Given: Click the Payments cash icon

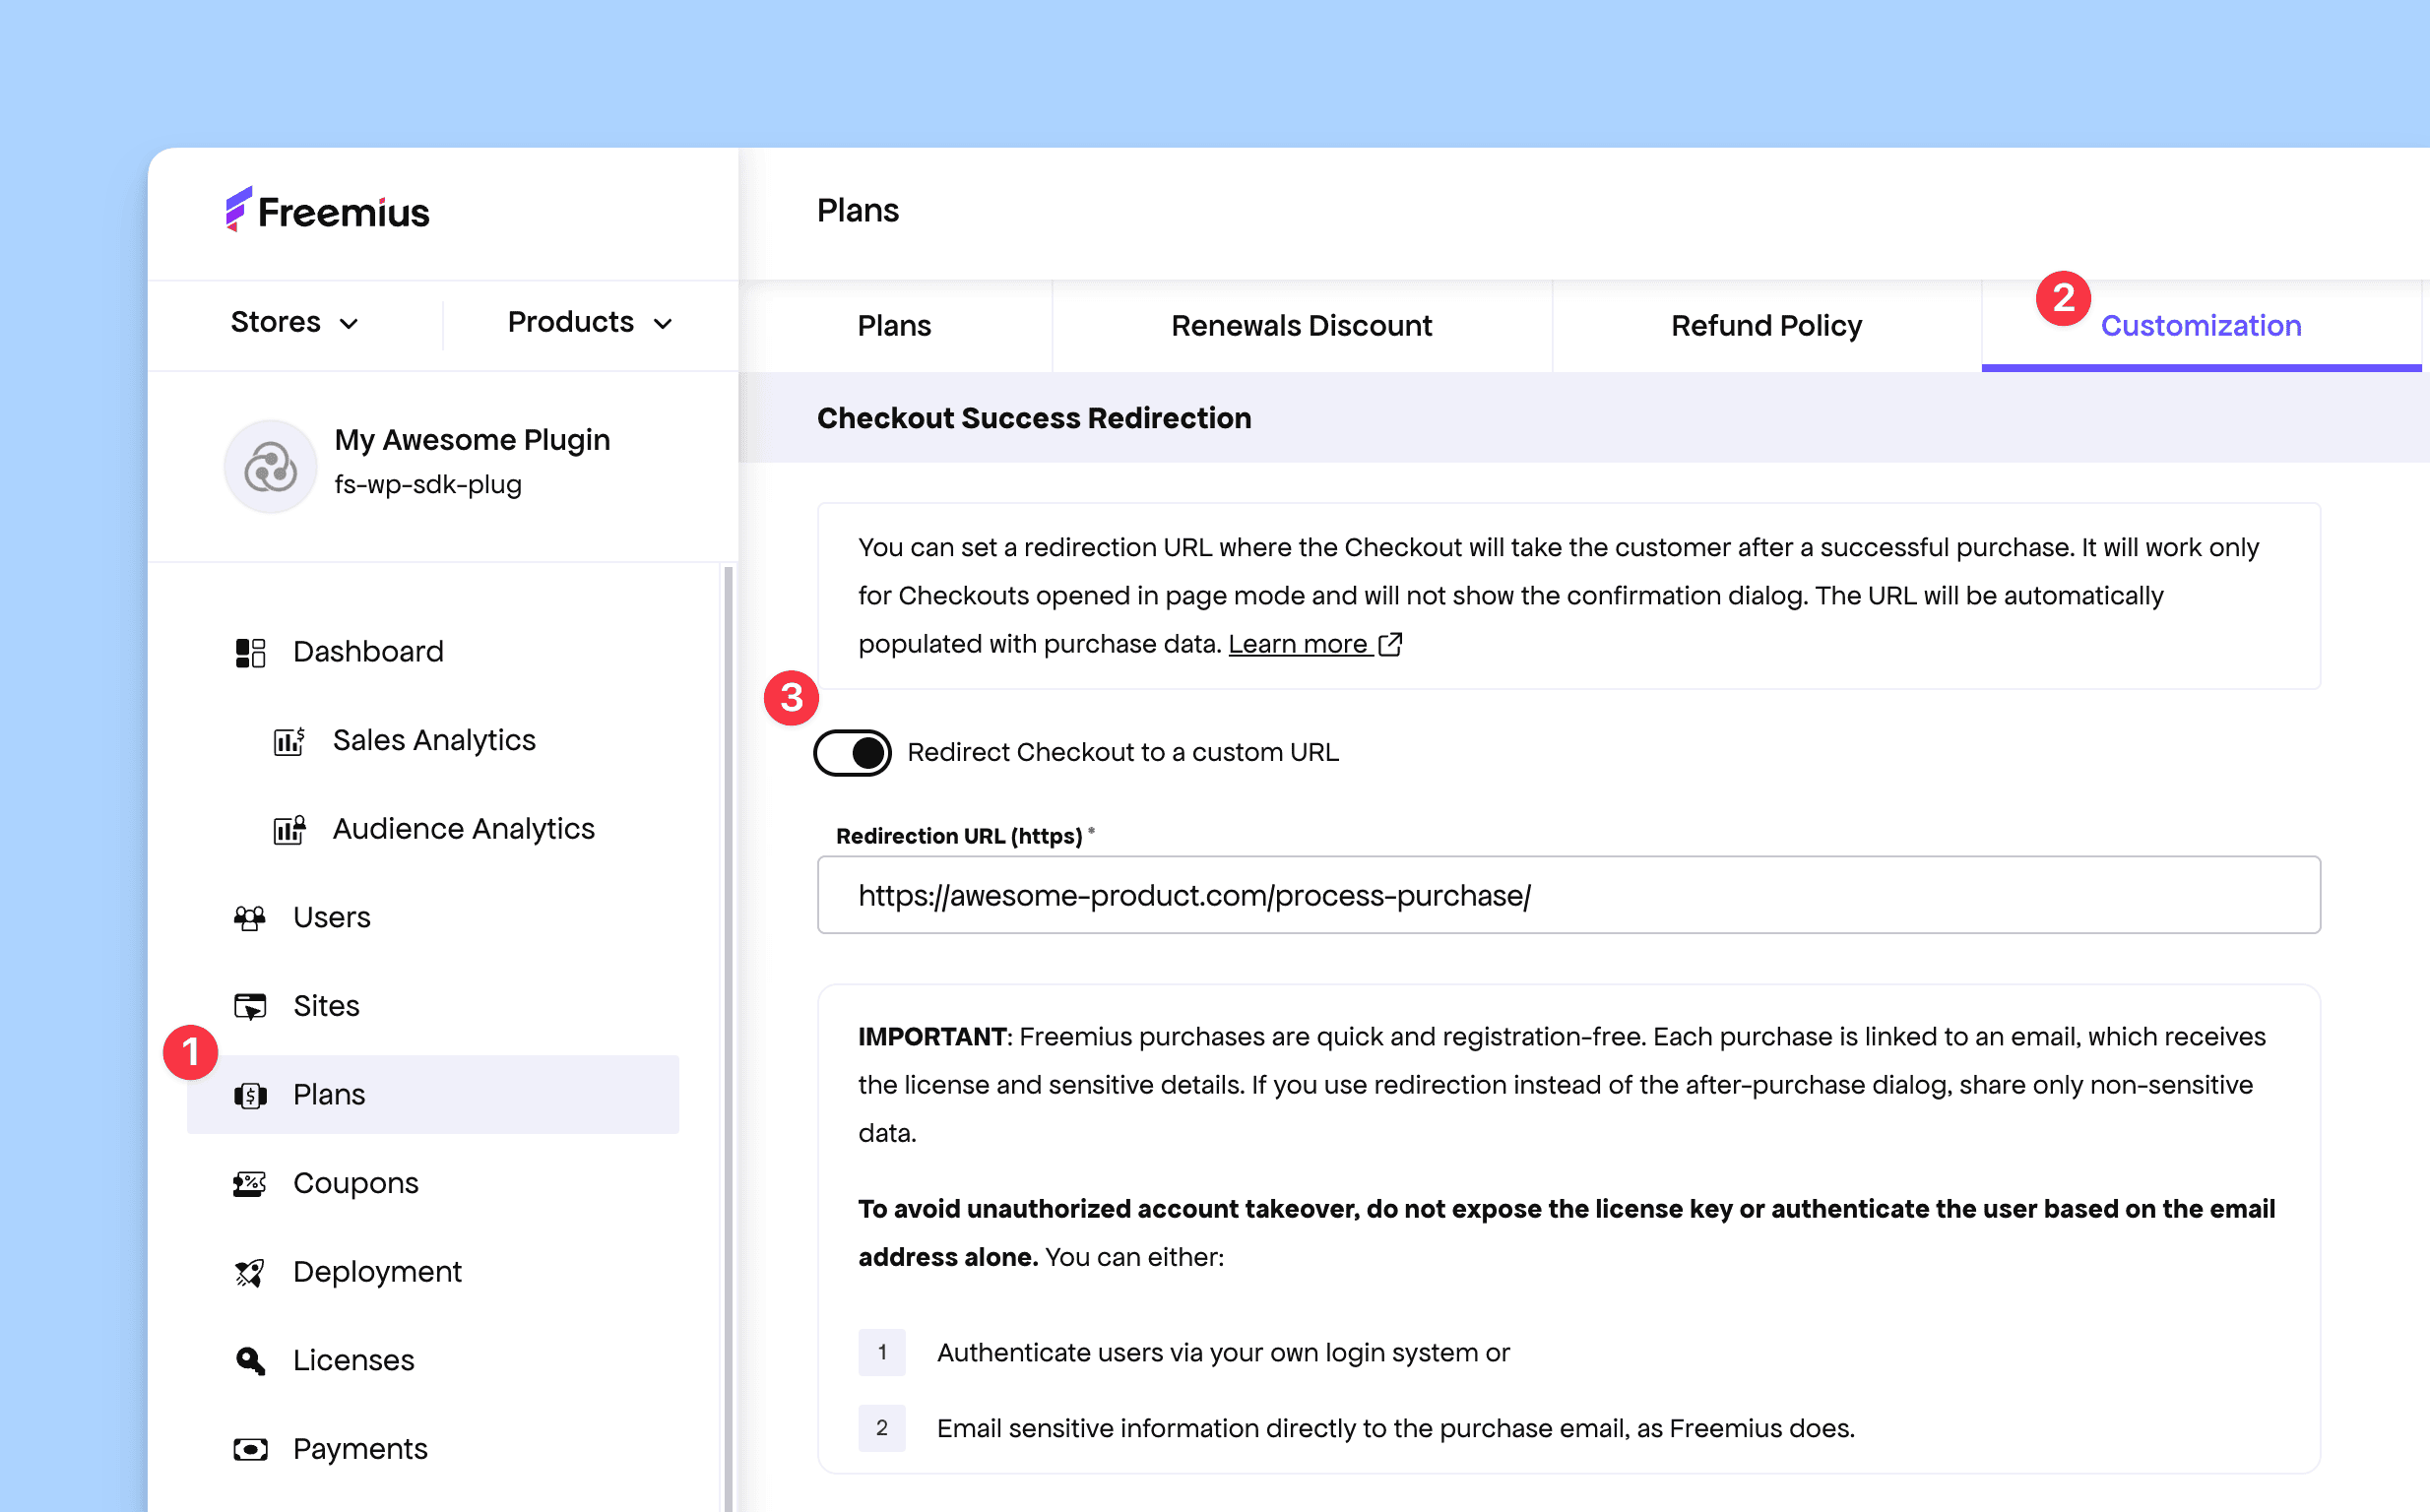Looking at the screenshot, I should (250, 1449).
